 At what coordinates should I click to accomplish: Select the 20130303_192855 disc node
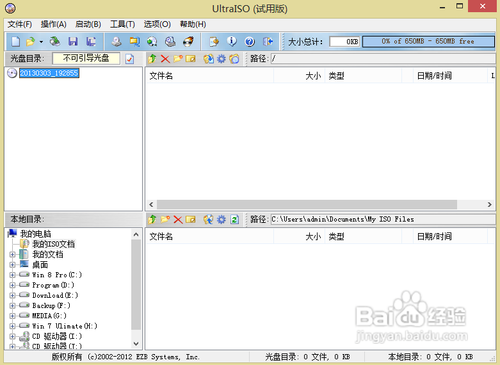click(49, 73)
